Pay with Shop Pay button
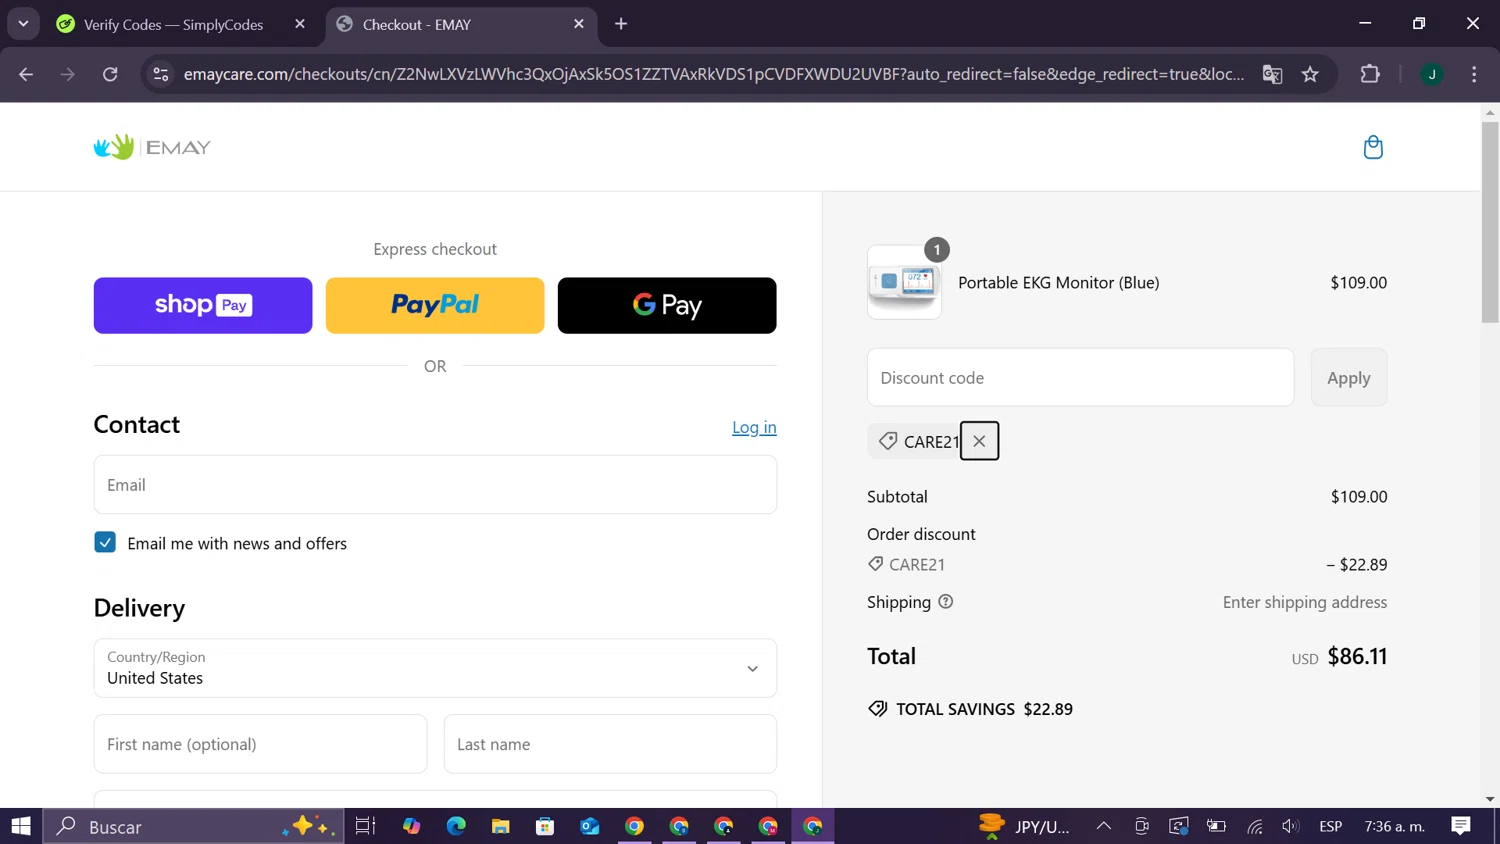This screenshot has width=1500, height=844. [x=203, y=305]
